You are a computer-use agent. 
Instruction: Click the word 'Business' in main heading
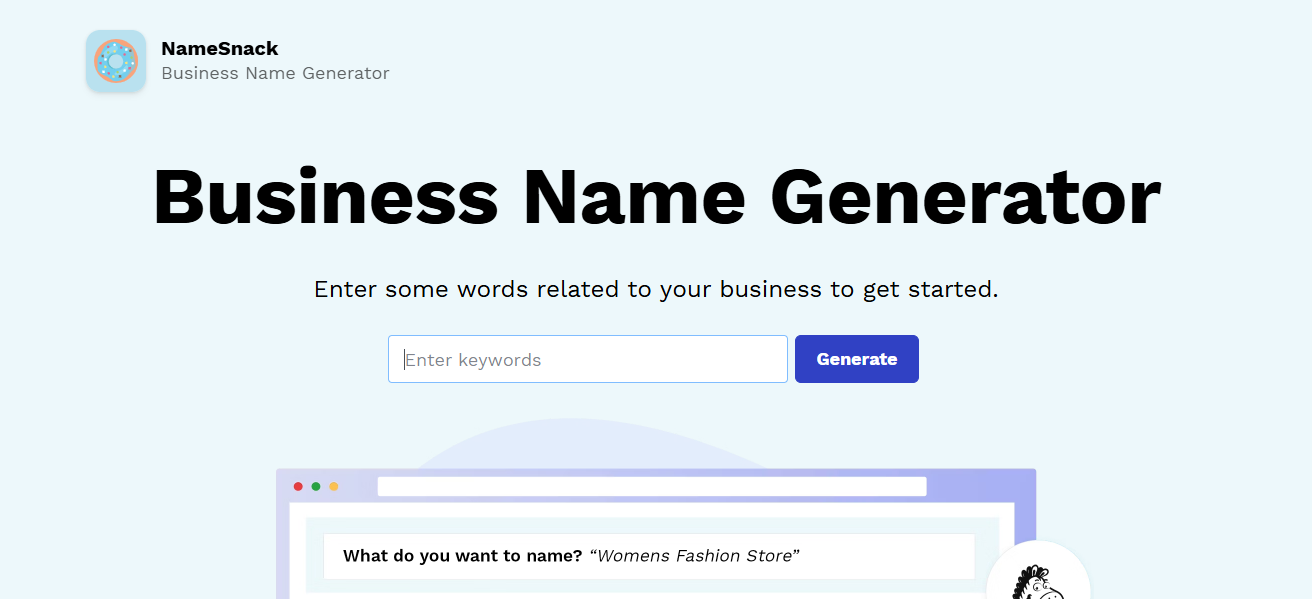point(325,197)
